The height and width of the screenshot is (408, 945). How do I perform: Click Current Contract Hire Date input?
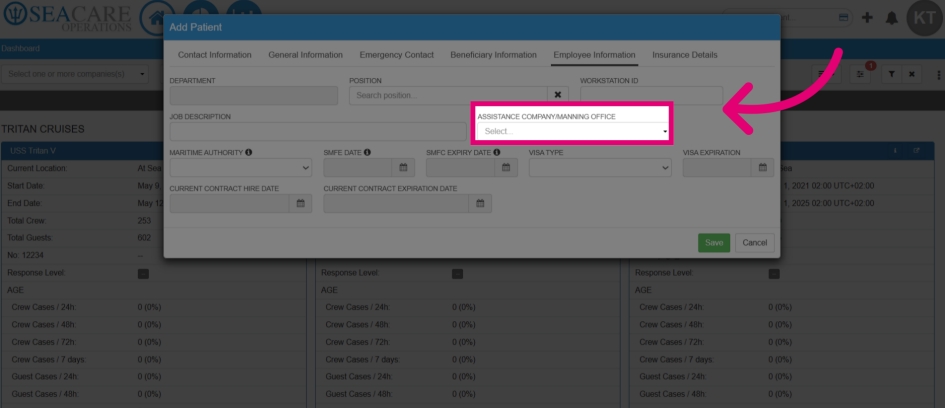[230, 204]
